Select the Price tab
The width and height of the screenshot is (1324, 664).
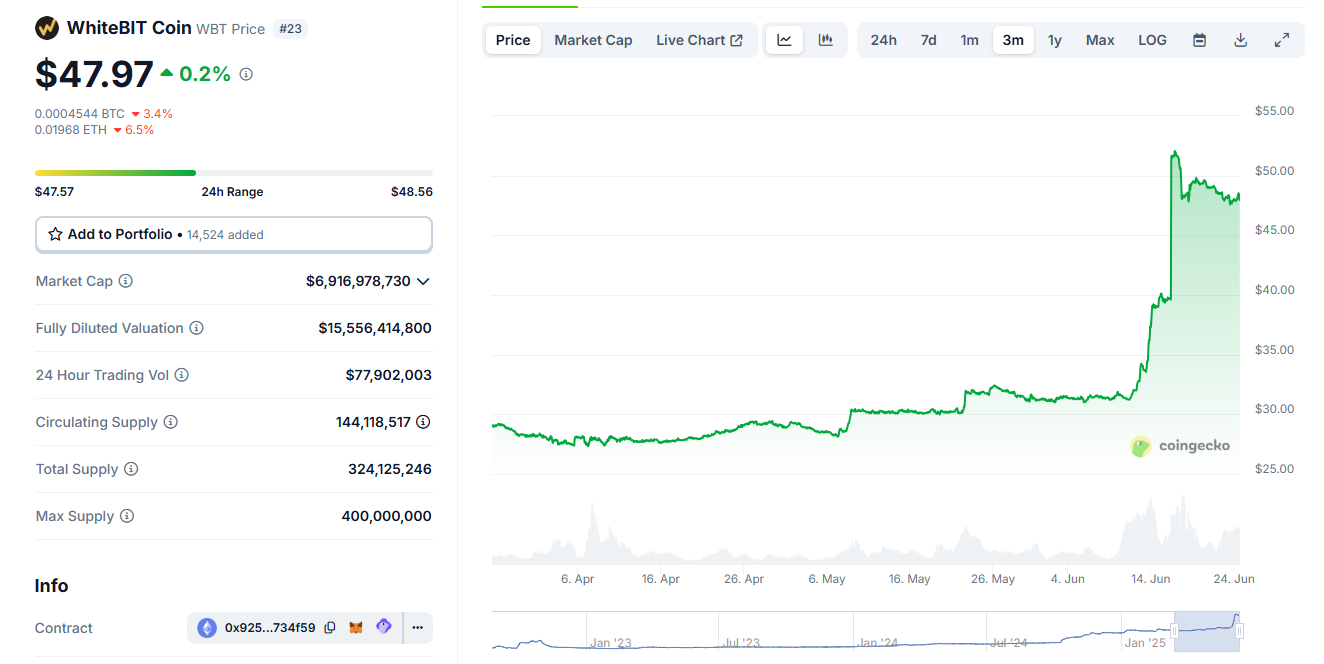pos(513,40)
